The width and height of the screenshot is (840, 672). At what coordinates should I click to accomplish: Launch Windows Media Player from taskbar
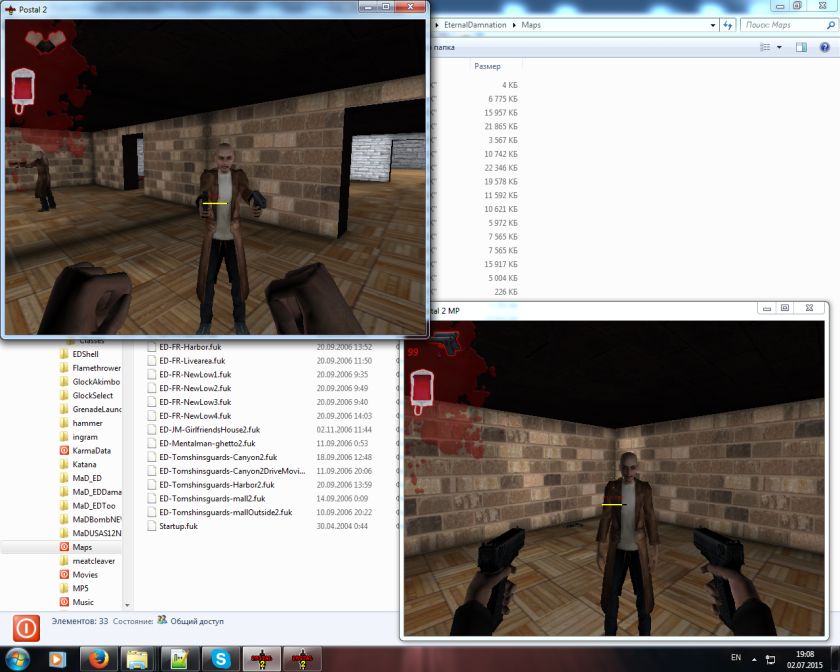[x=57, y=659]
